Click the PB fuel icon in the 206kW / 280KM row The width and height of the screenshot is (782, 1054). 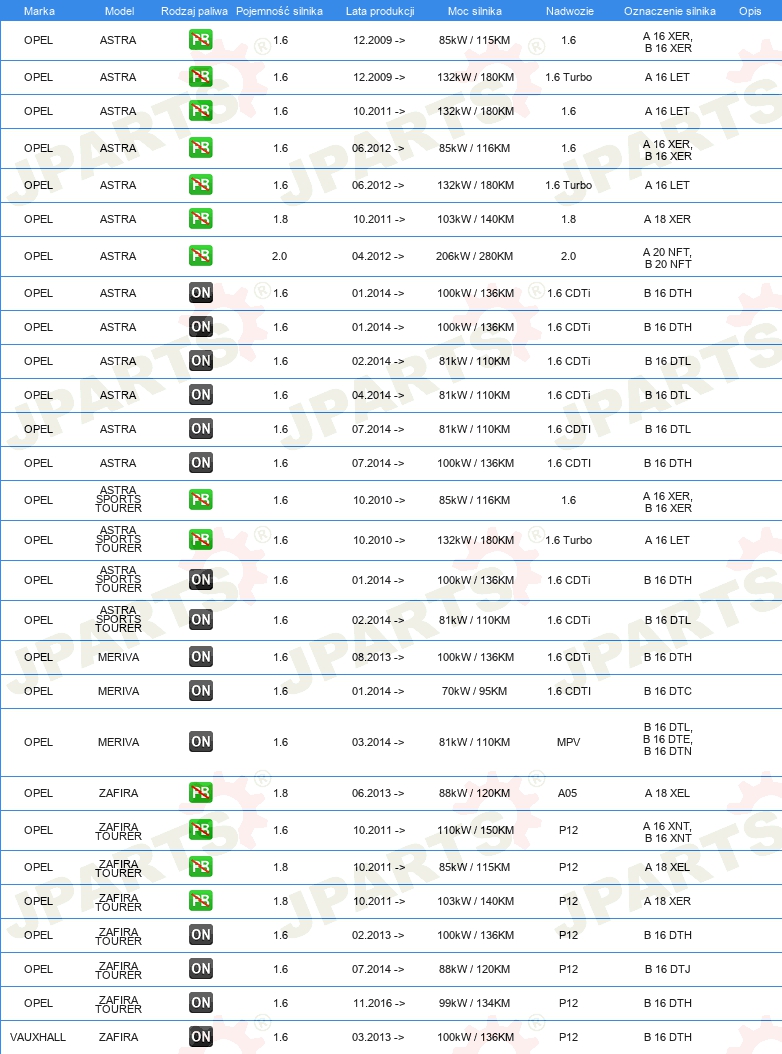(x=200, y=256)
